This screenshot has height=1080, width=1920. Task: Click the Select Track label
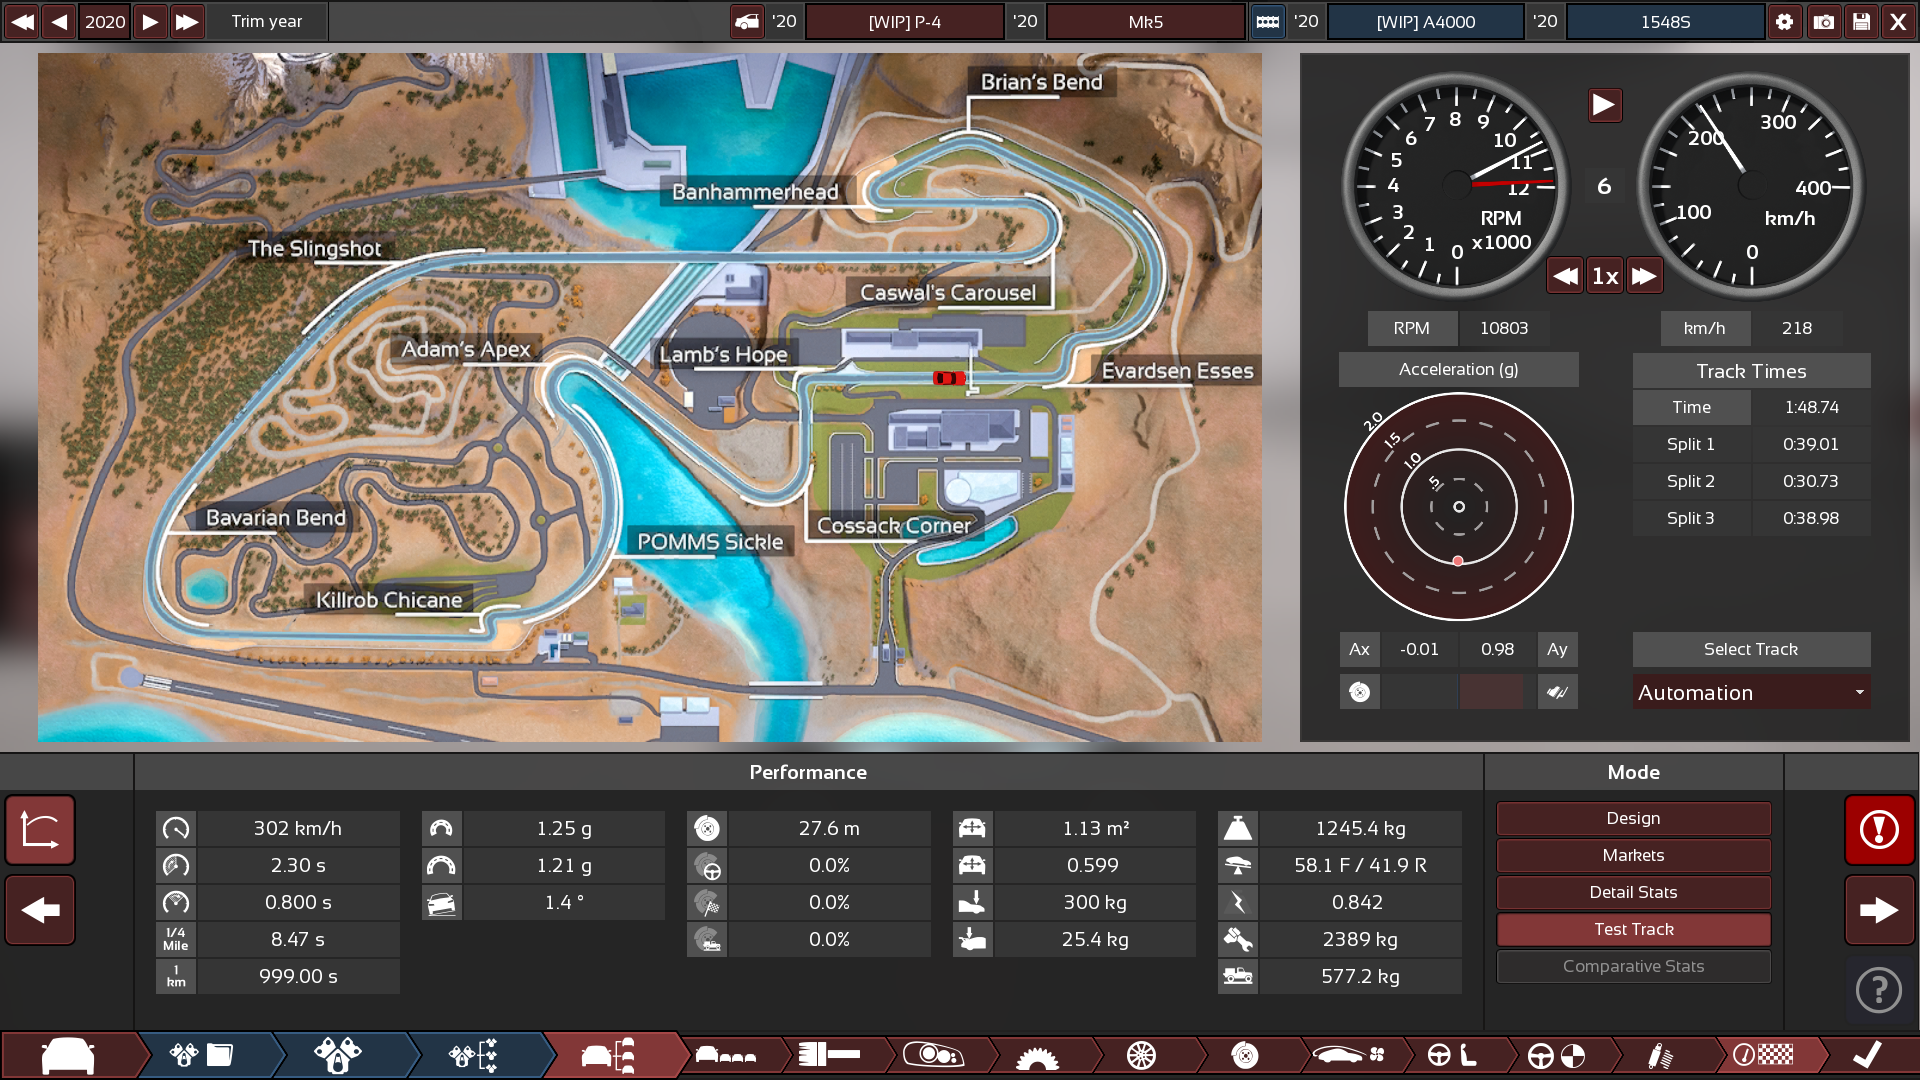coord(1751,649)
